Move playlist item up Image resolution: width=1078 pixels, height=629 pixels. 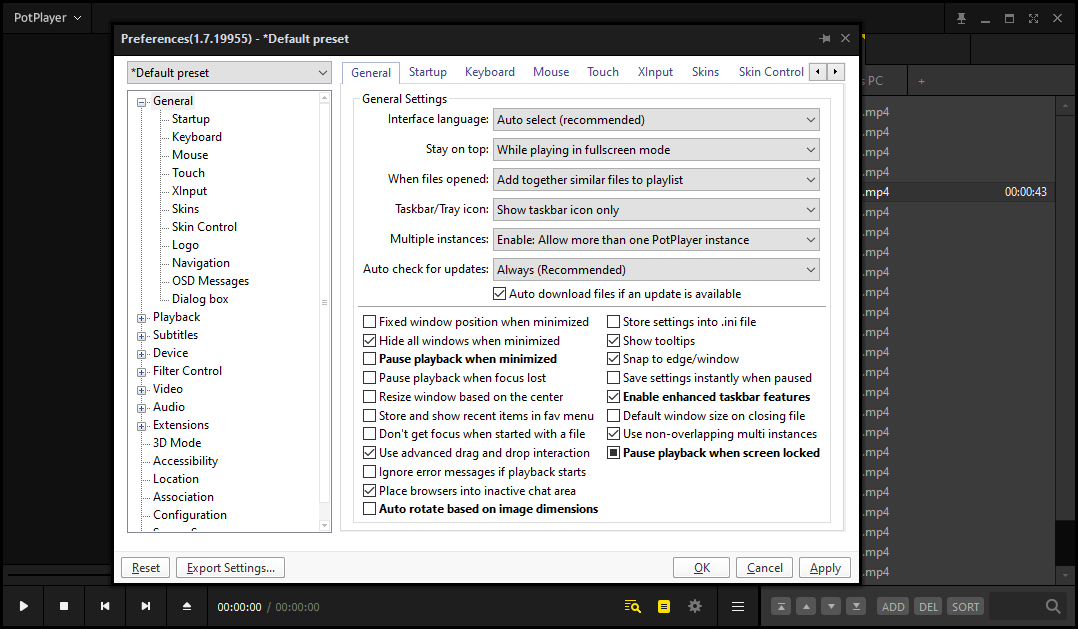tap(806, 606)
